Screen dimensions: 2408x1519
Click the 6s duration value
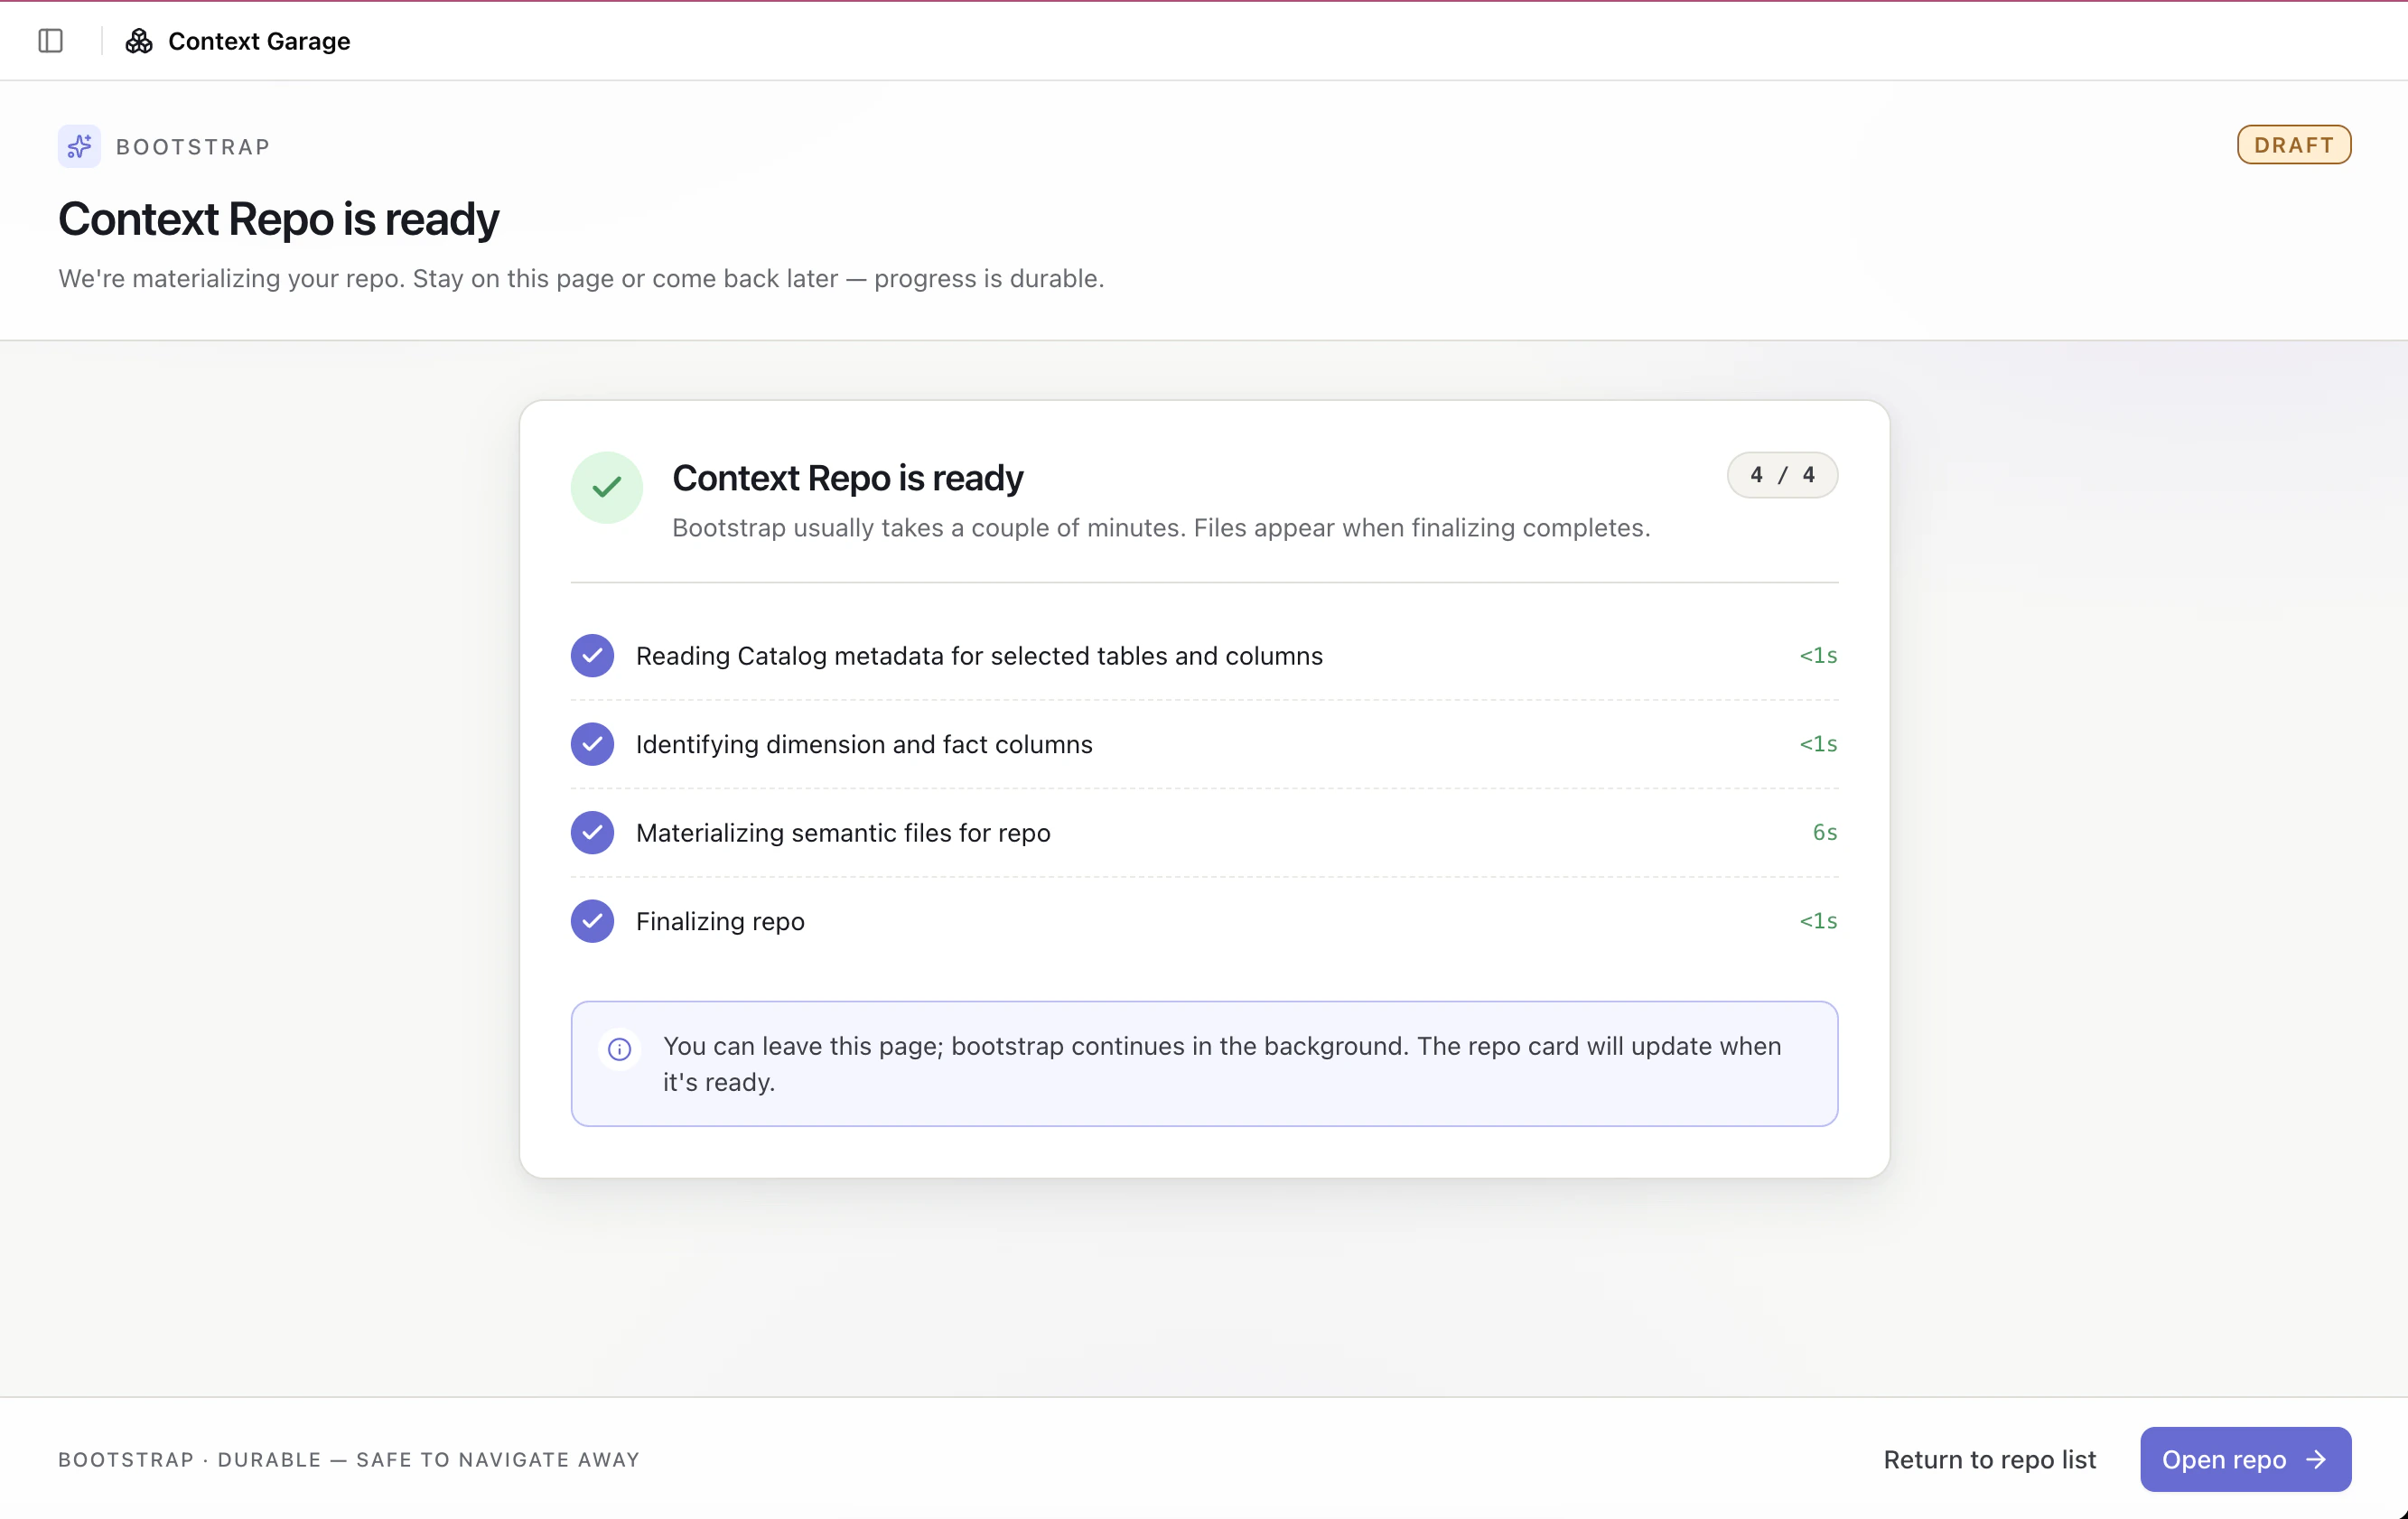point(1825,833)
